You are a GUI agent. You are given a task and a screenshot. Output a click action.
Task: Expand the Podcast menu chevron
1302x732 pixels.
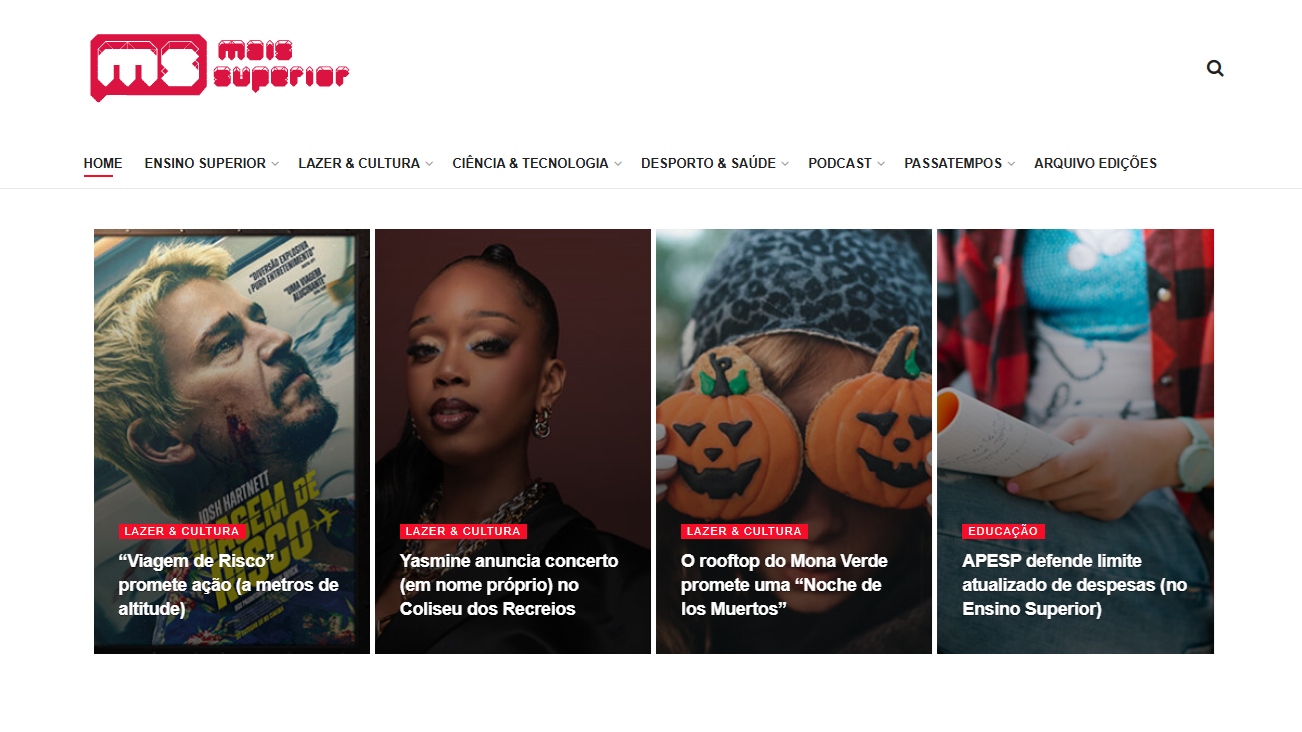point(881,164)
